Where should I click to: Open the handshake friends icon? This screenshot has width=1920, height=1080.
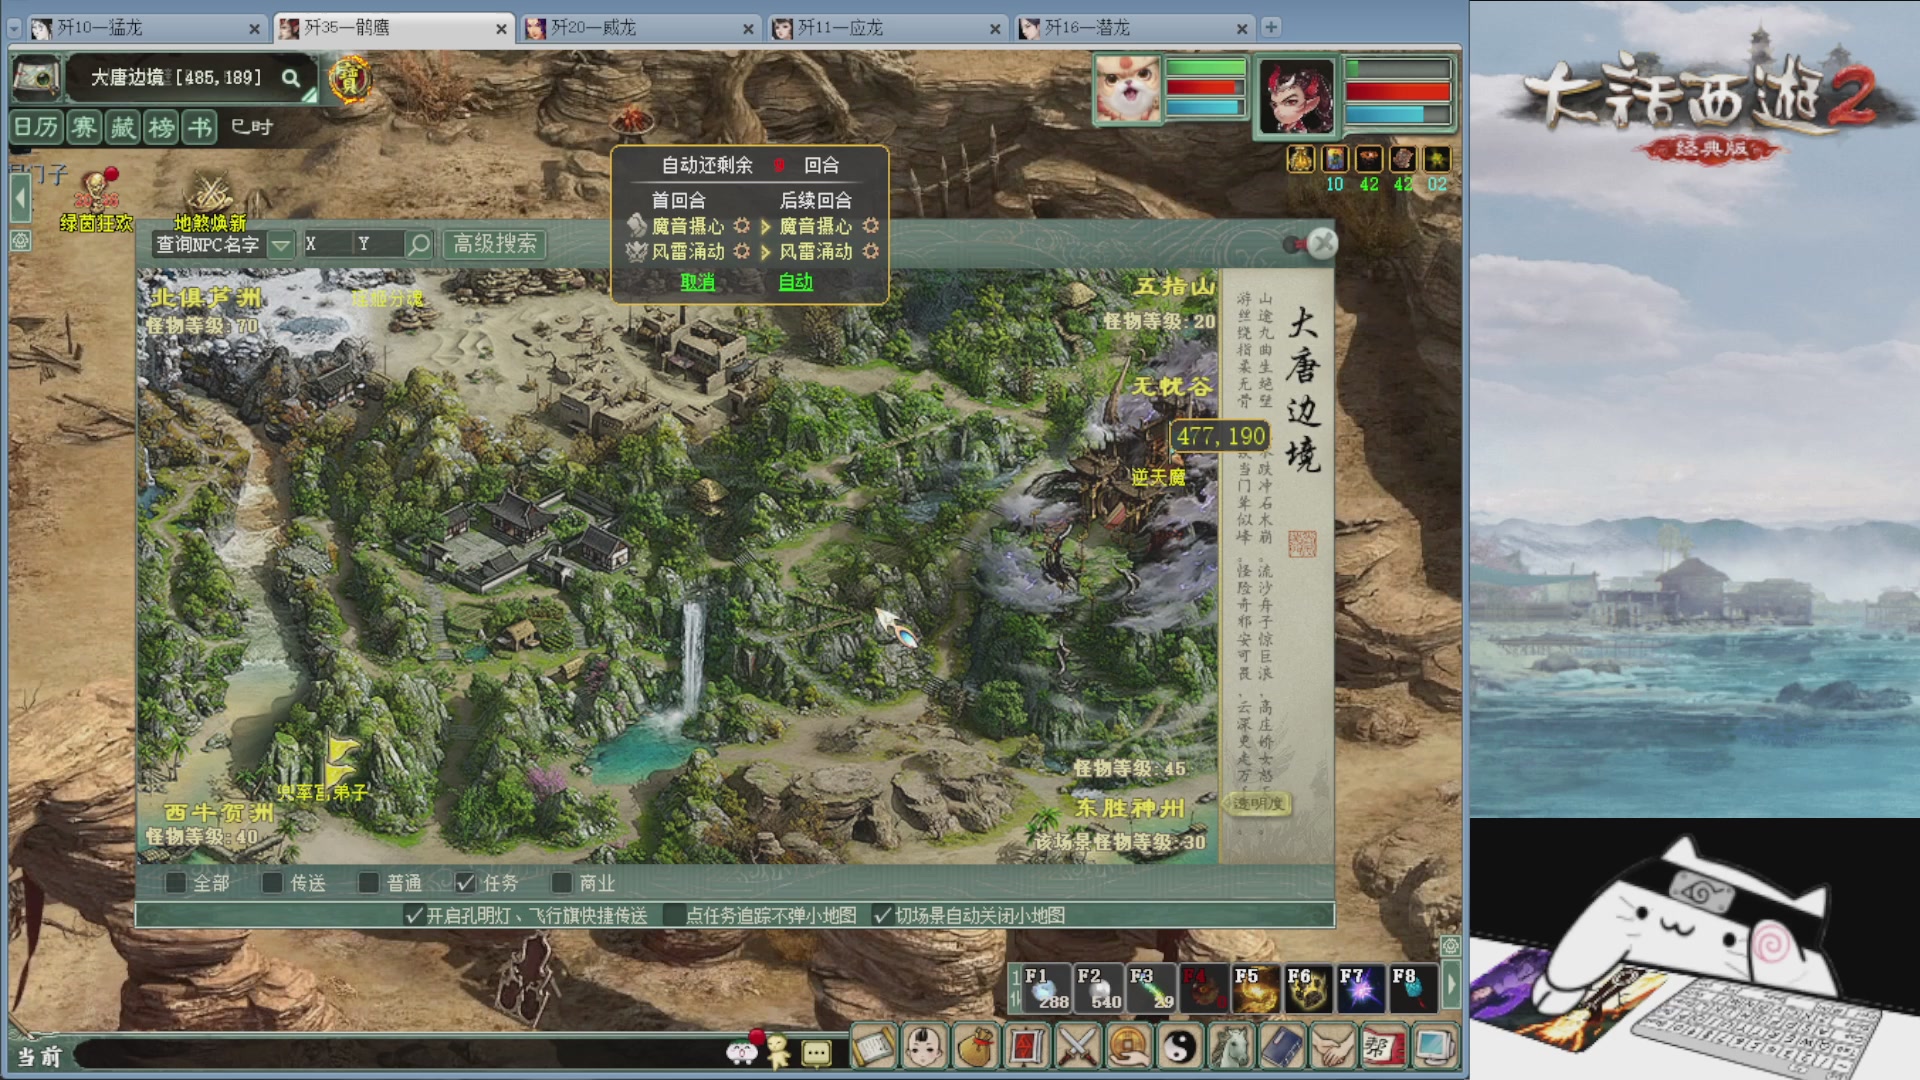click(1333, 1047)
